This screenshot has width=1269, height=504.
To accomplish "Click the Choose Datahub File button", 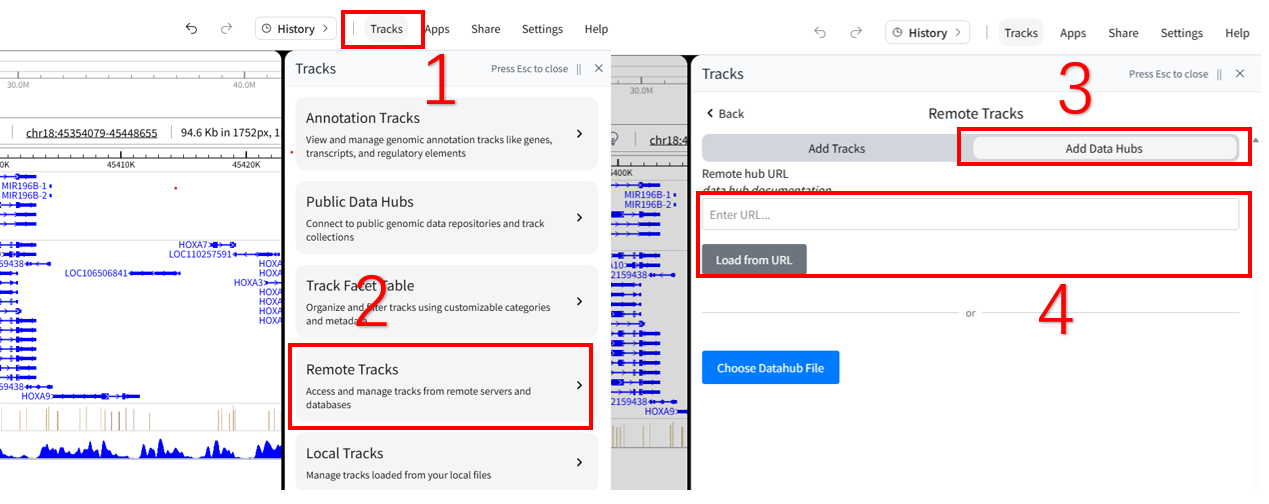I will coord(770,368).
